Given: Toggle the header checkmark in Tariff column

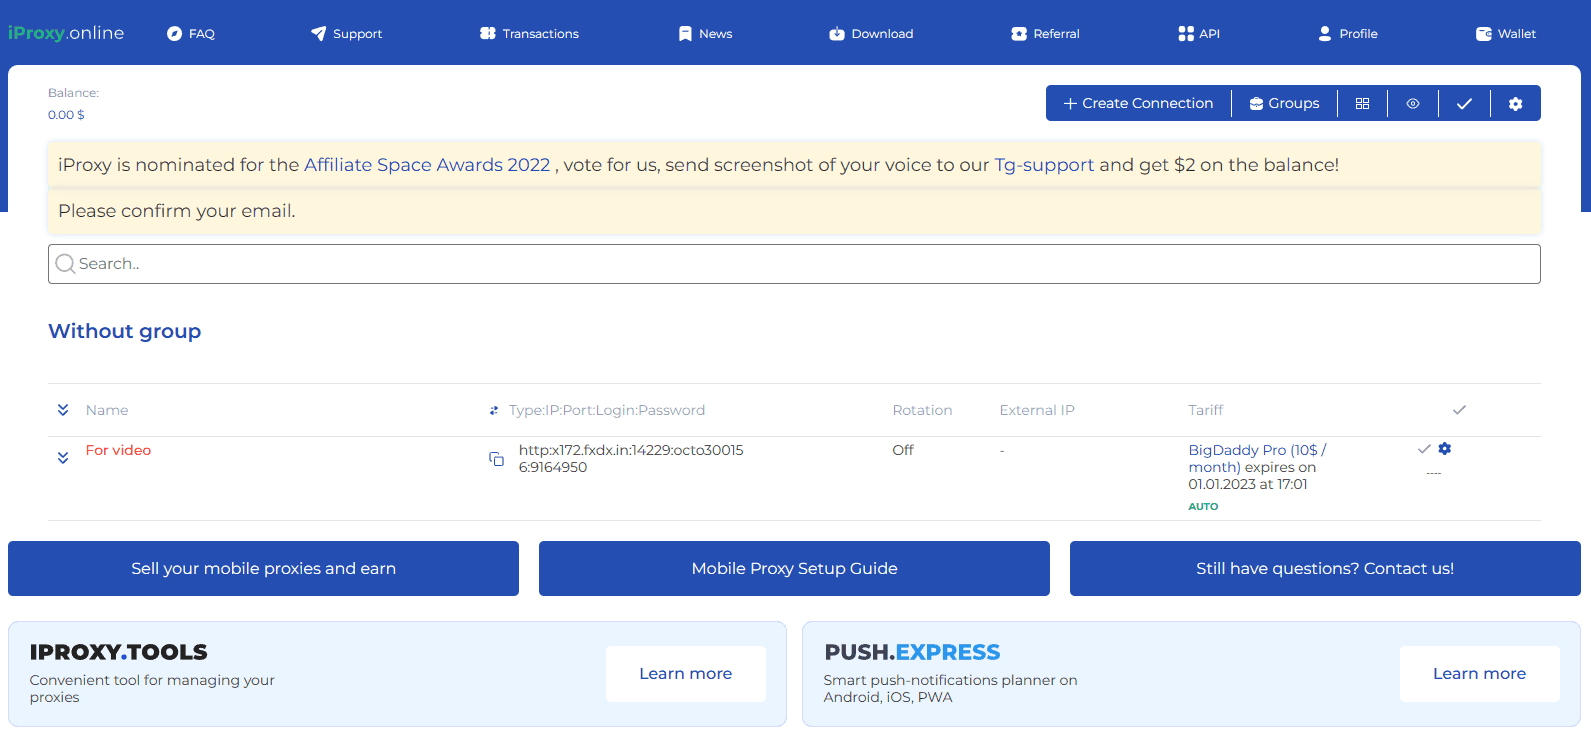Looking at the screenshot, I should point(1459,410).
